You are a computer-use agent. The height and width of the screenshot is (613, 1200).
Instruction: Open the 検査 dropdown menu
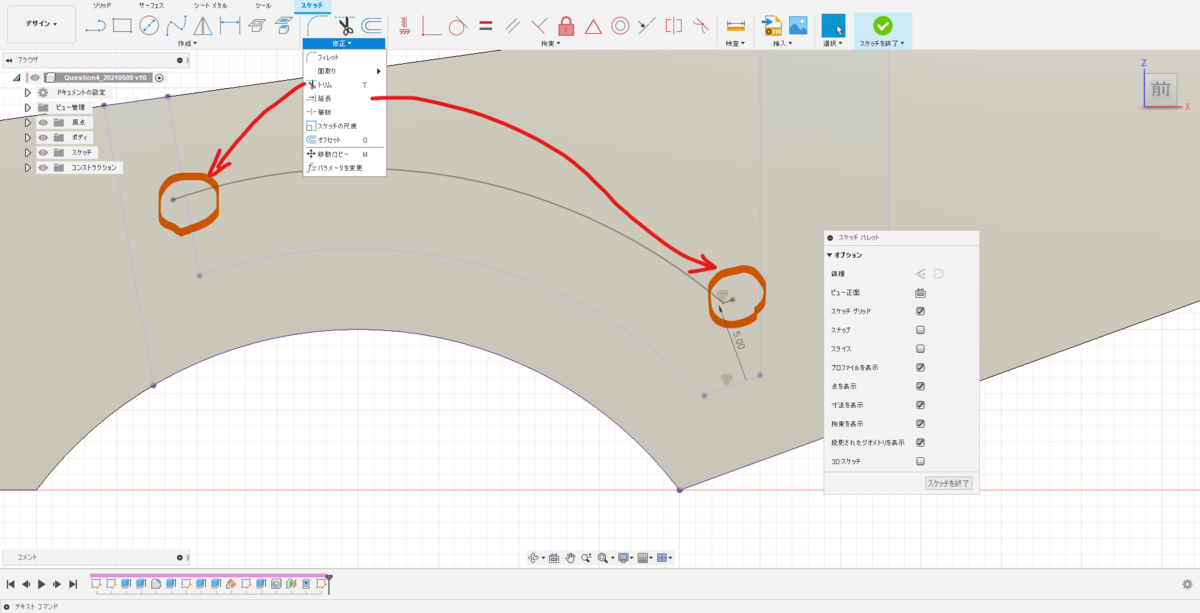(736, 44)
